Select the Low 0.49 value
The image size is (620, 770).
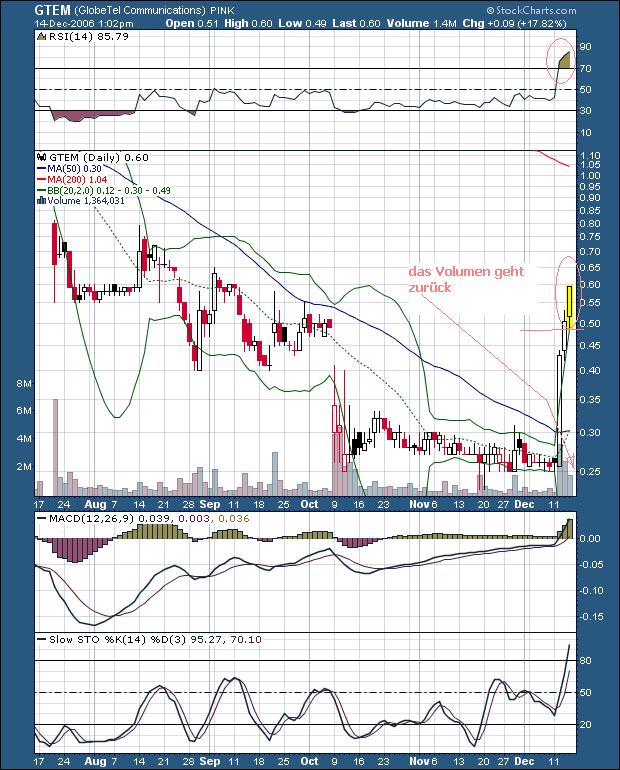coord(302,24)
